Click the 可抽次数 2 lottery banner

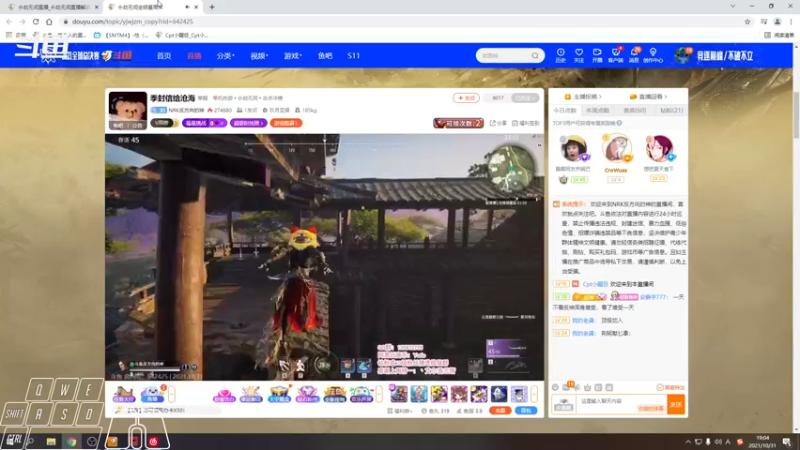click(x=458, y=123)
